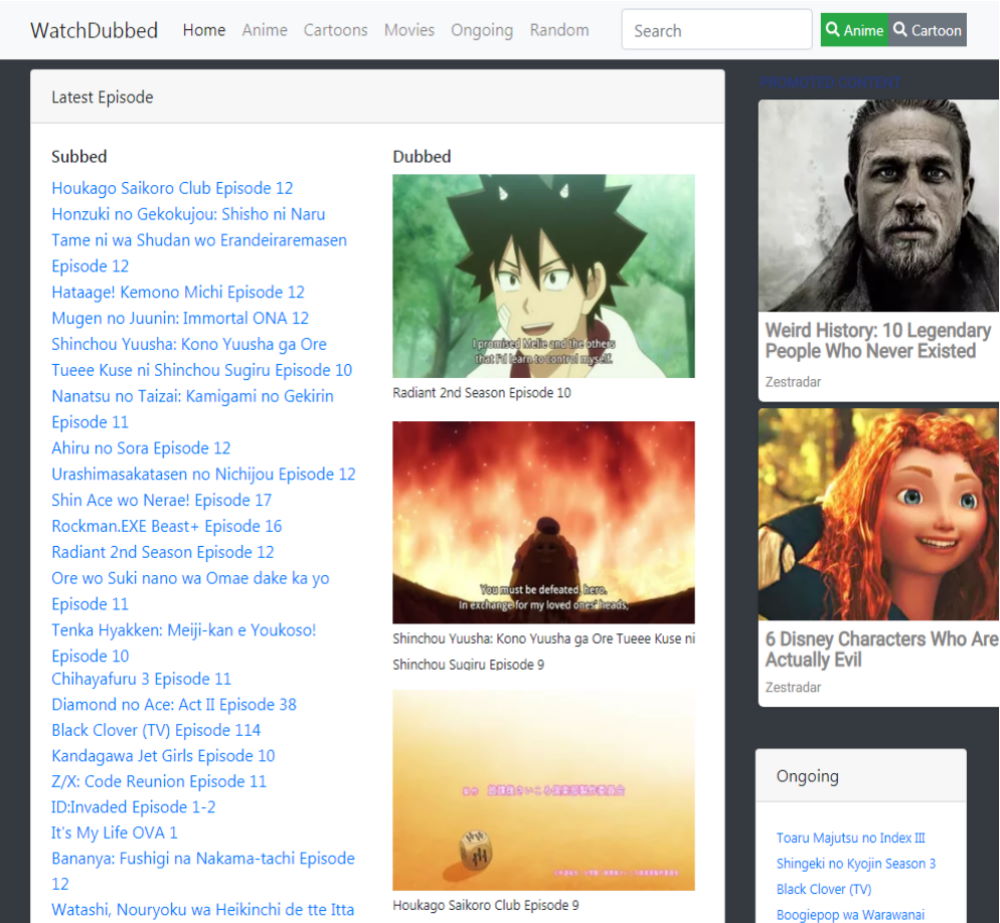
Task: Open Rockman.EXE Beast+ Episode 16
Action: tap(166, 526)
